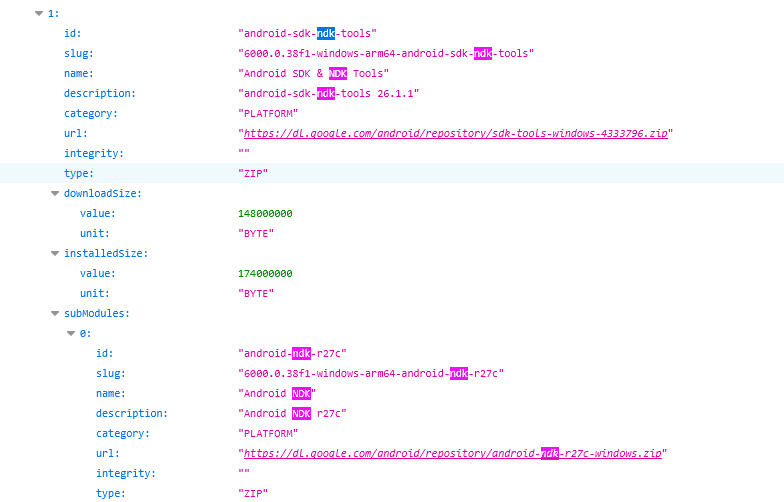Click the submodule integrity key label
784x502 pixels.
(x=126, y=474)
